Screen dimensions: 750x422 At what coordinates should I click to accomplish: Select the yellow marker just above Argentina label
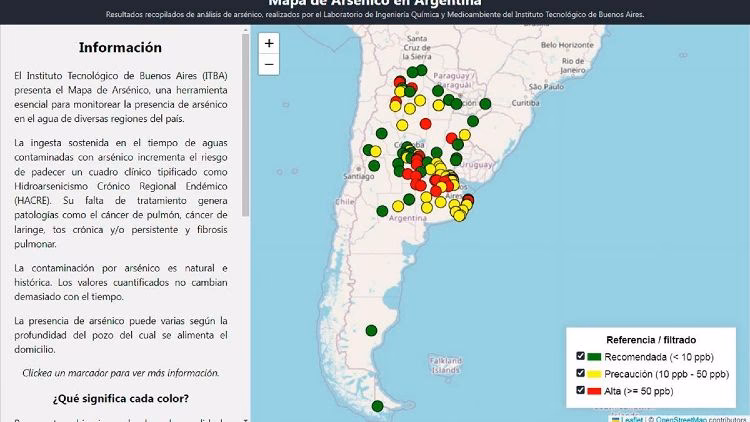[x=398, y=206]
